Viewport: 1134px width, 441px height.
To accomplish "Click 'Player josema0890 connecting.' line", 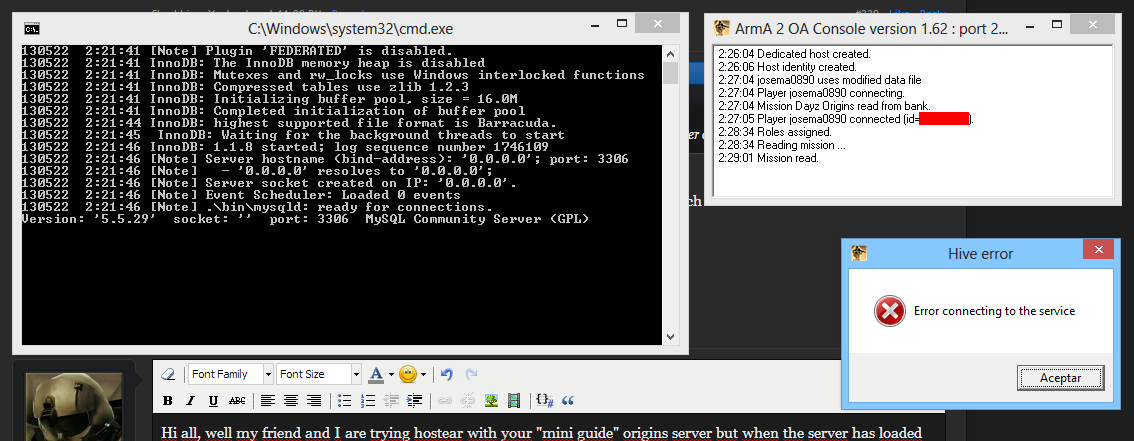I will (x=811, y=93).
